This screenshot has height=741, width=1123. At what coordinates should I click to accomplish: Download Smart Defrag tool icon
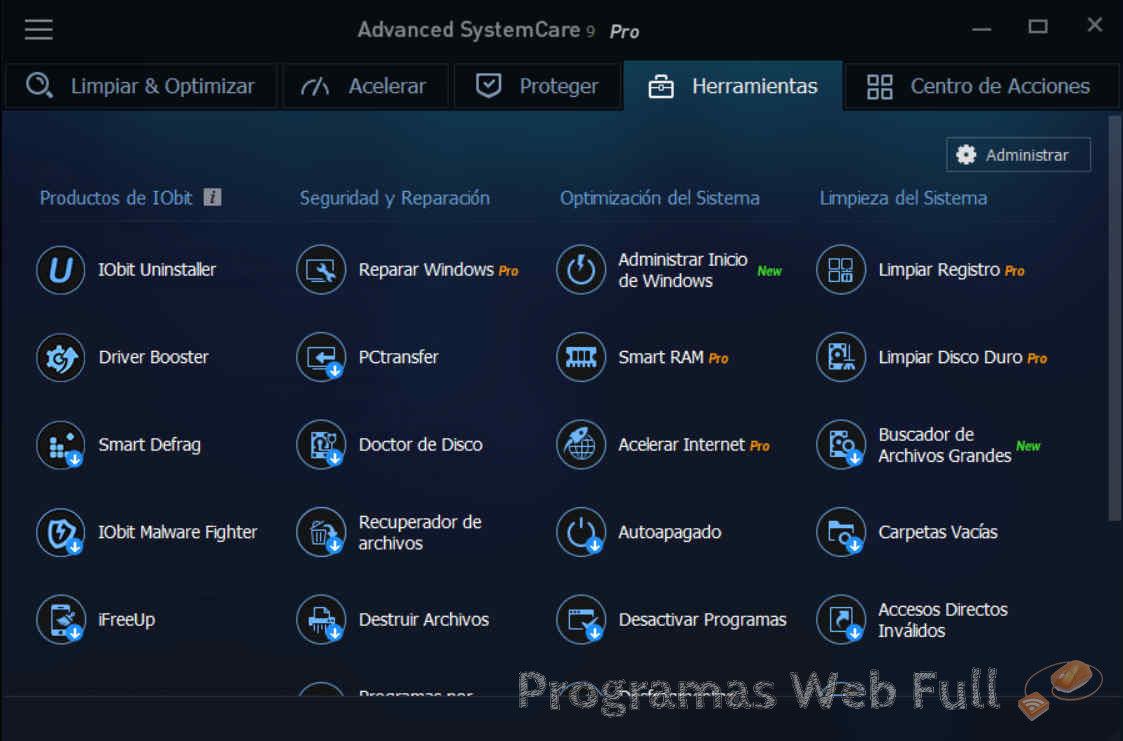[61, 445]
